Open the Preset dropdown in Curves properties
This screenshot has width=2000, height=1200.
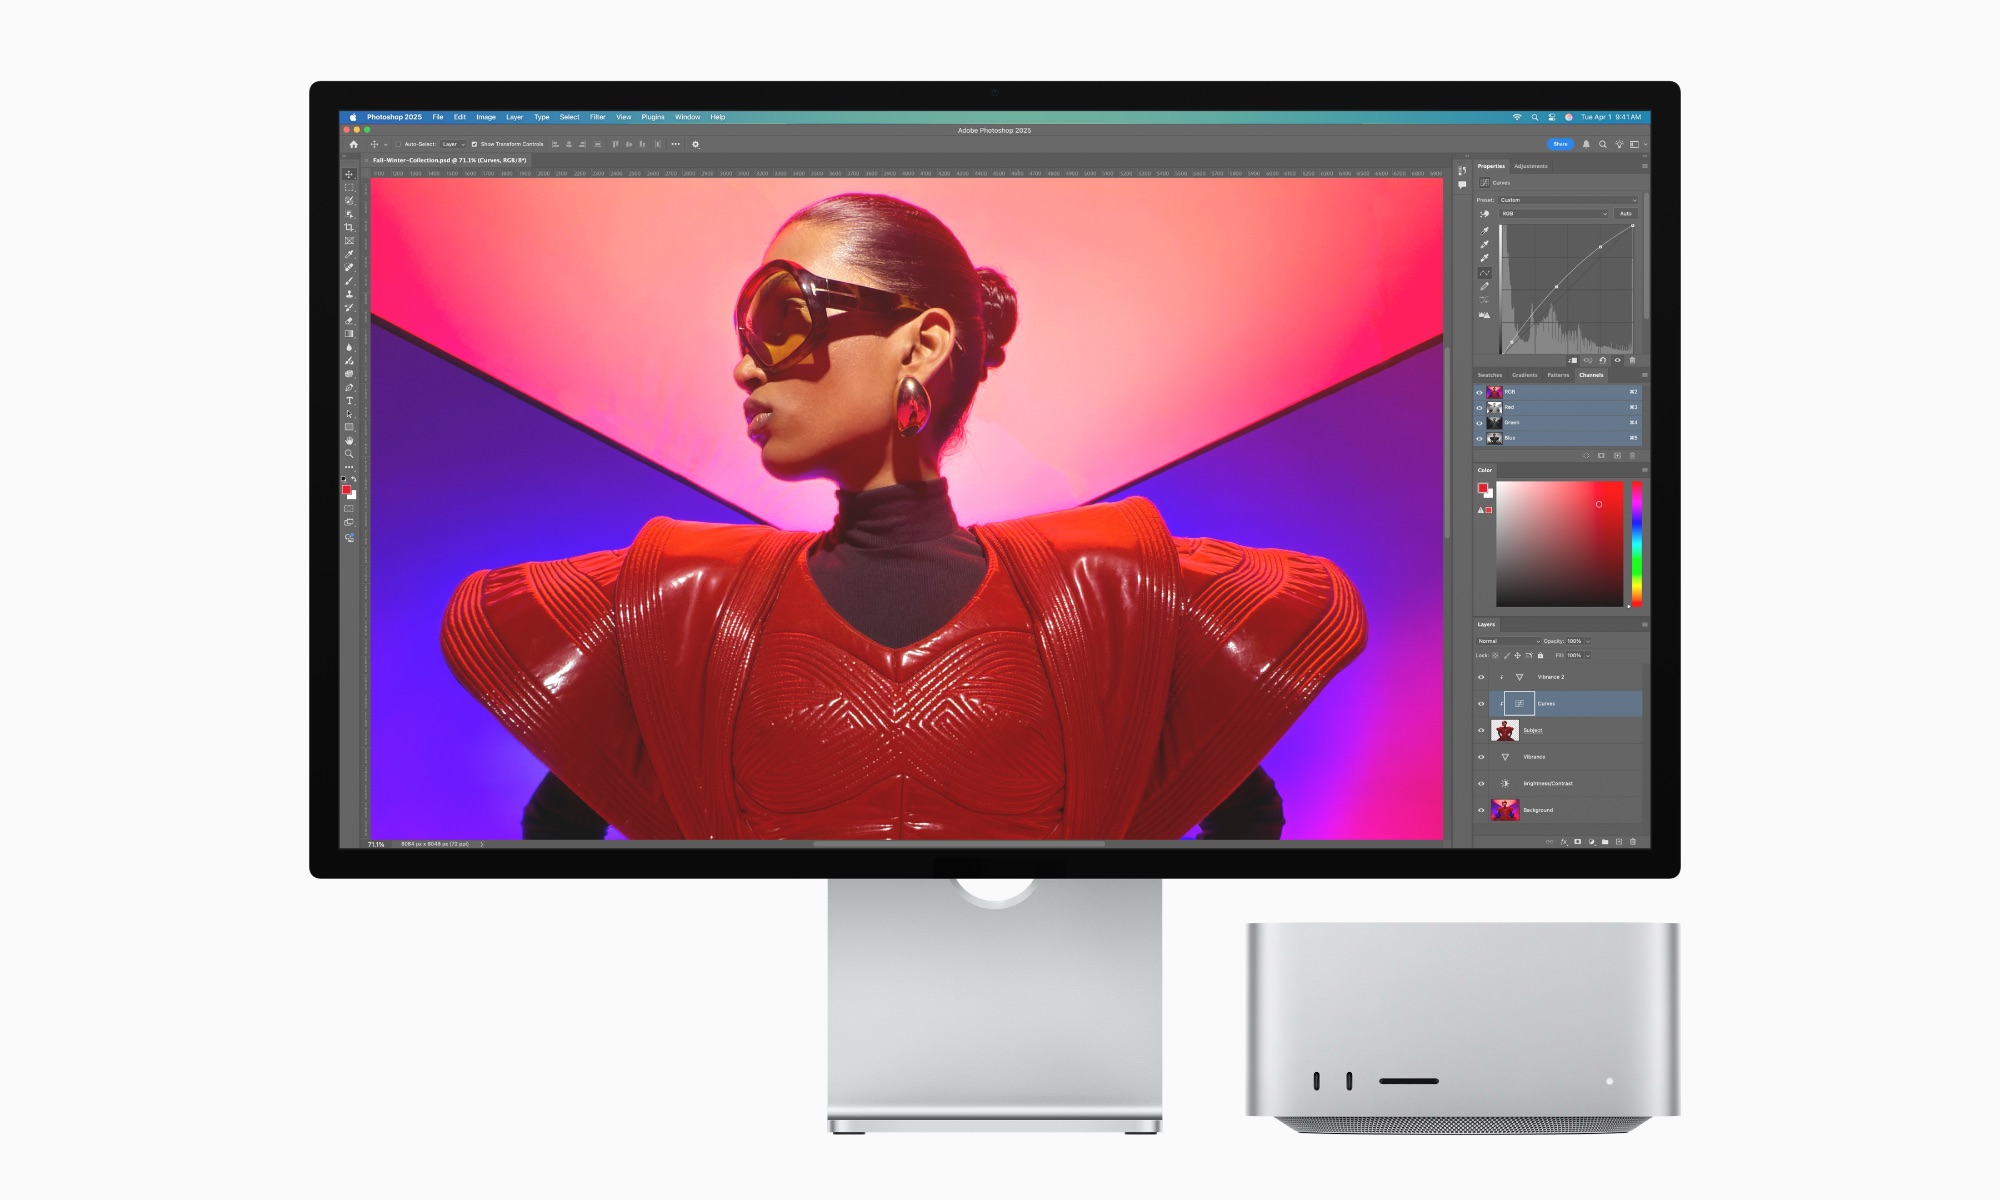(1568, 200)
